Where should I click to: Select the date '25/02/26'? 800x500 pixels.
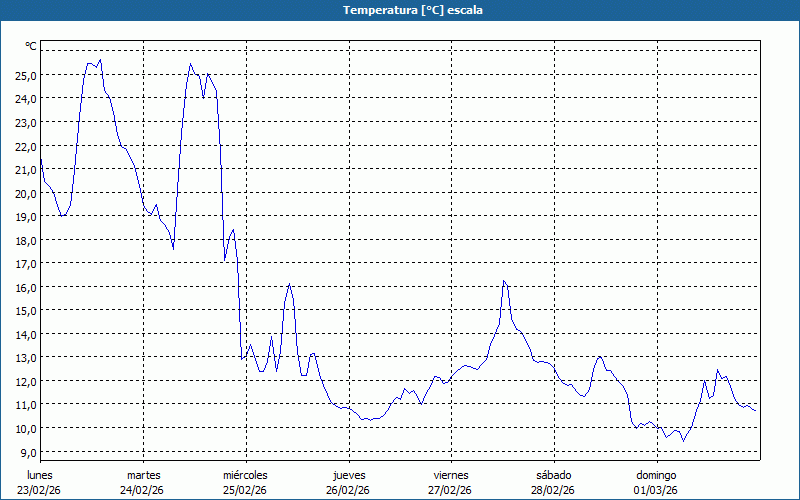click(245, 491)
